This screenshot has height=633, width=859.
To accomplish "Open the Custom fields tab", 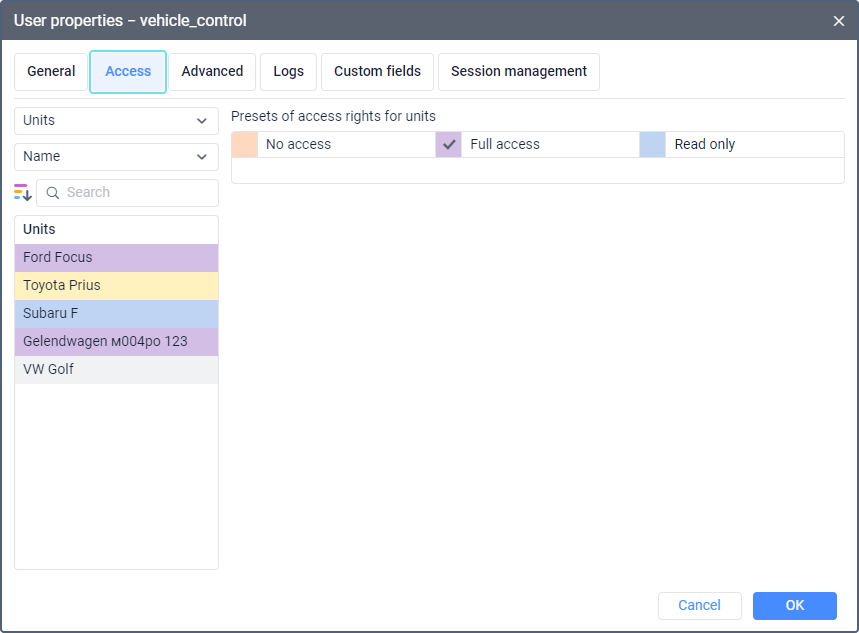I will 377,72.
